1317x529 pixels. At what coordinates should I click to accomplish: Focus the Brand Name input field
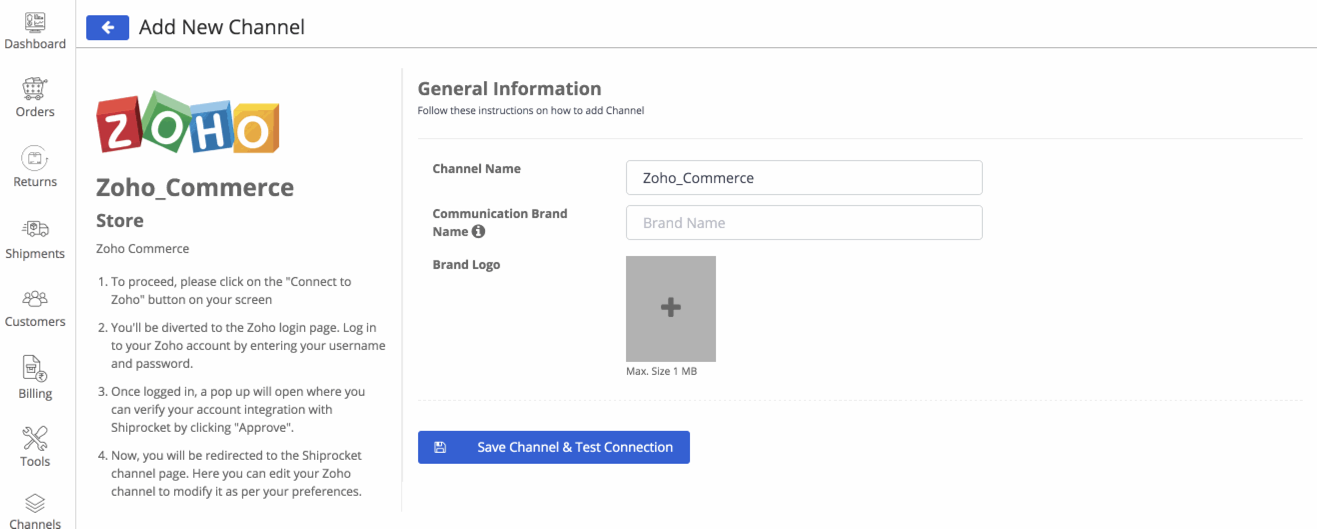(x=804, y=223)
